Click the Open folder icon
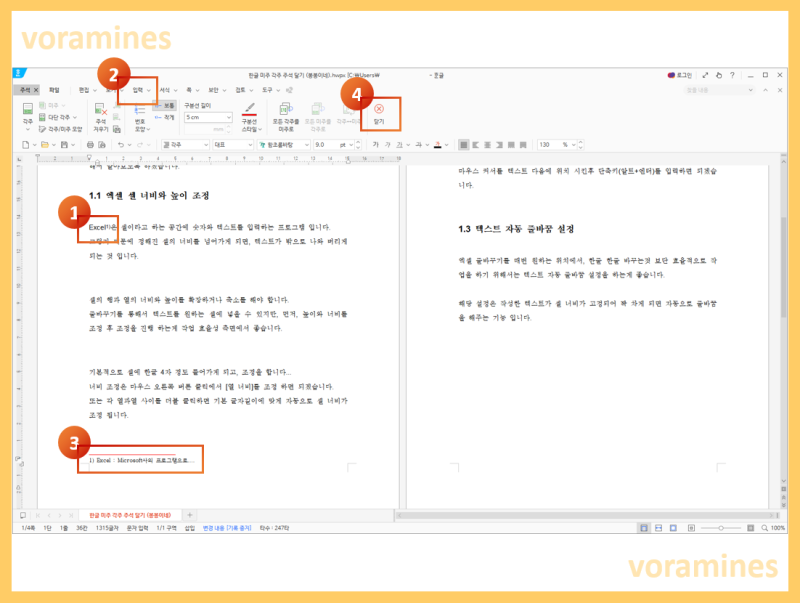800x603 pixels. (45, 145)
